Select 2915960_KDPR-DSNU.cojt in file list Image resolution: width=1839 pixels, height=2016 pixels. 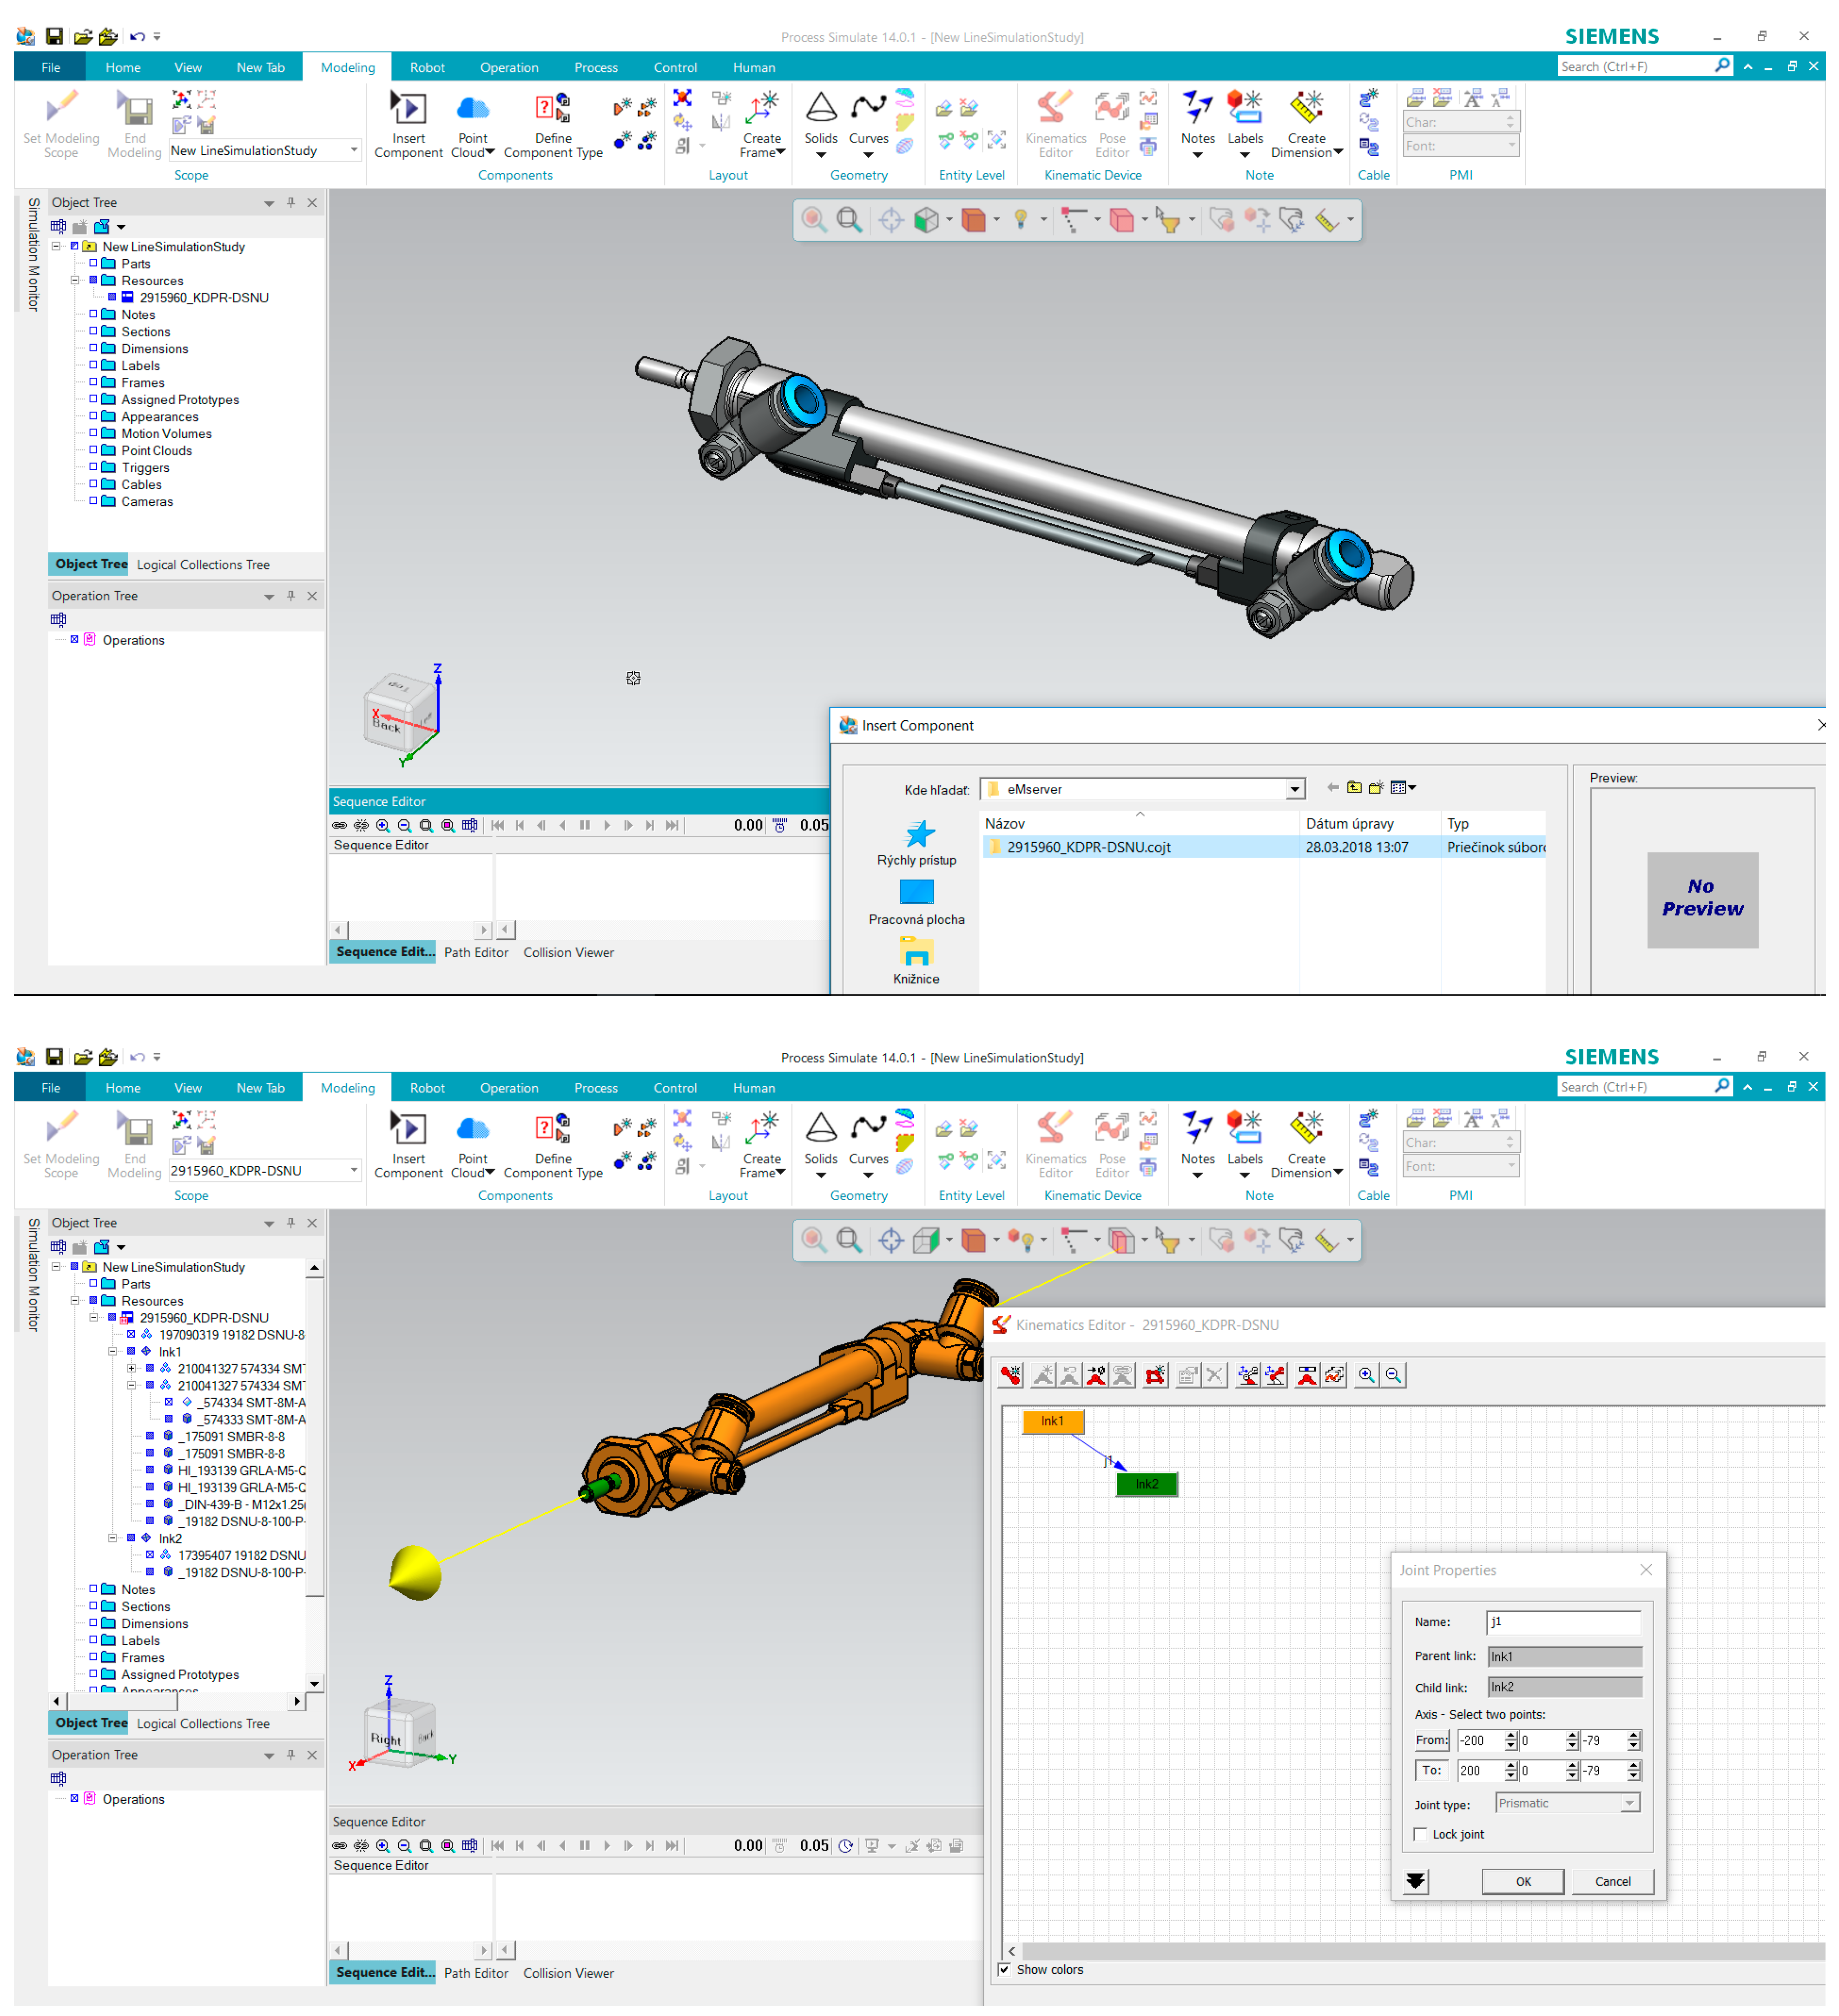[x=1088, y=847]
